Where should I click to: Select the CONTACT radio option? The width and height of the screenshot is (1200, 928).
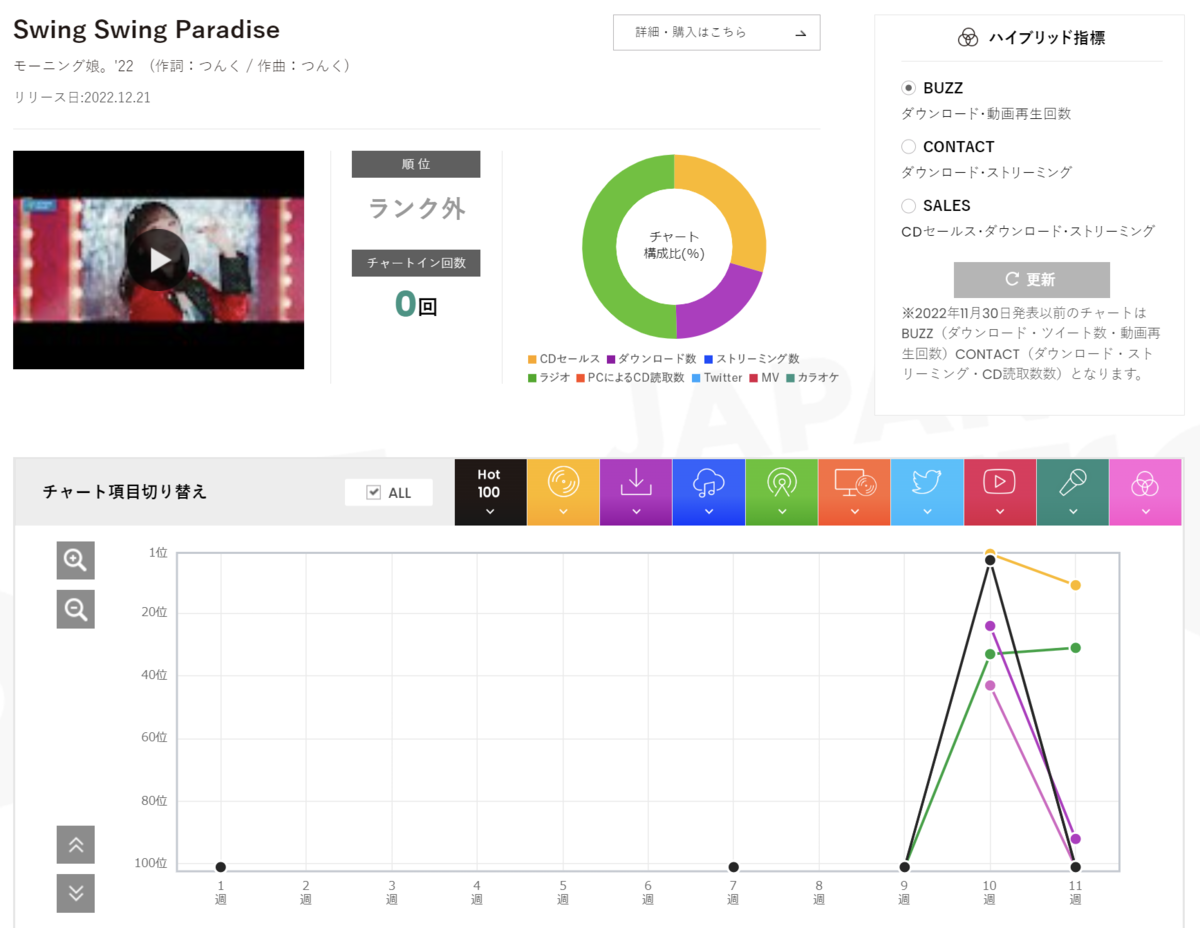(909, 147)
